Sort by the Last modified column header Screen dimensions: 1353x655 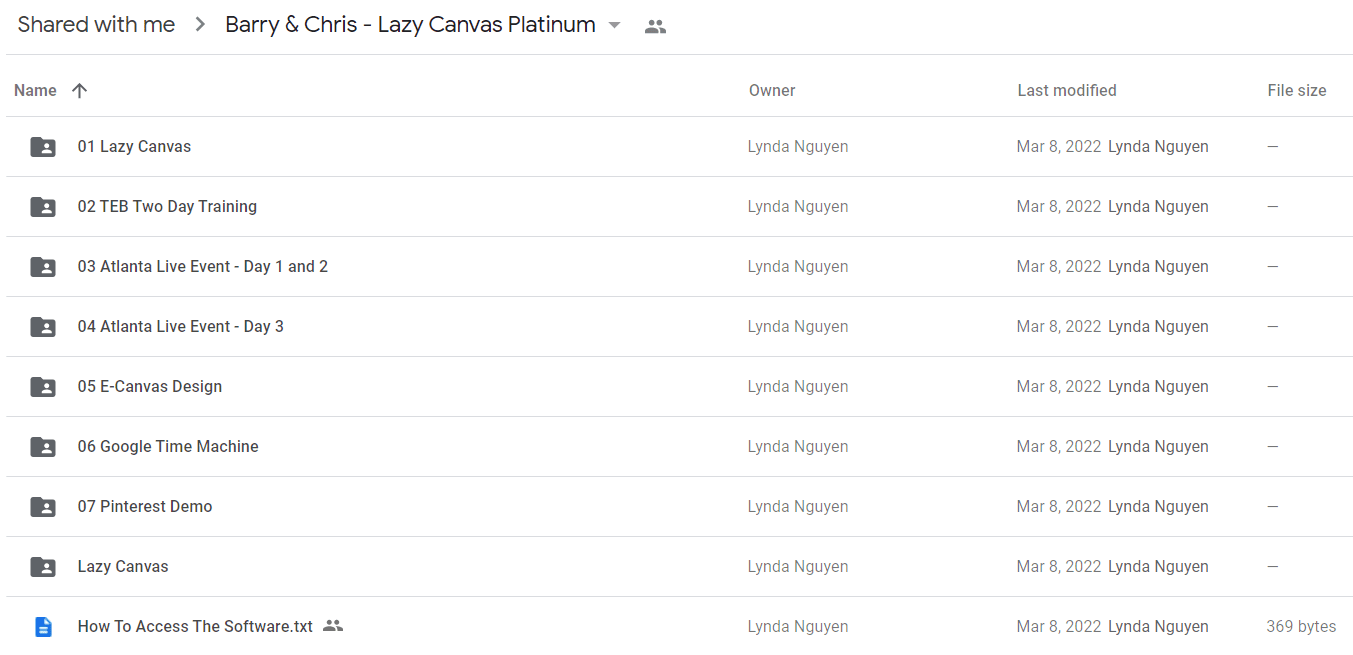(x=1067, y=90)
